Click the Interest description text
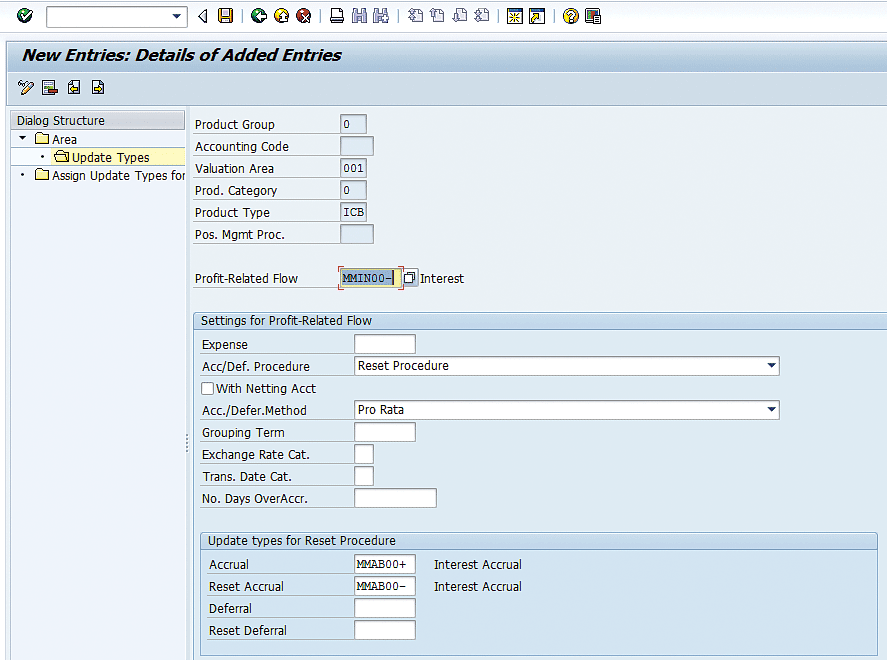 tap(442, 278)
